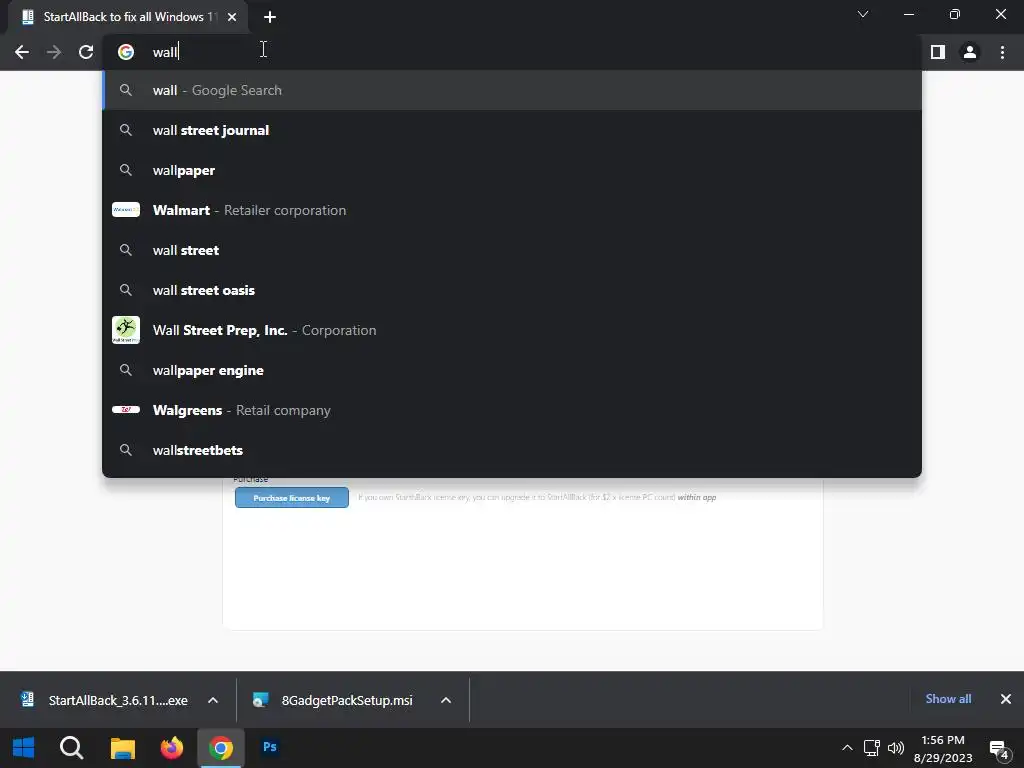The image size is (1024, 768).
Task: Expand options for 8GadgetPackSetup.msi download
Action: [x=446, y=700]
